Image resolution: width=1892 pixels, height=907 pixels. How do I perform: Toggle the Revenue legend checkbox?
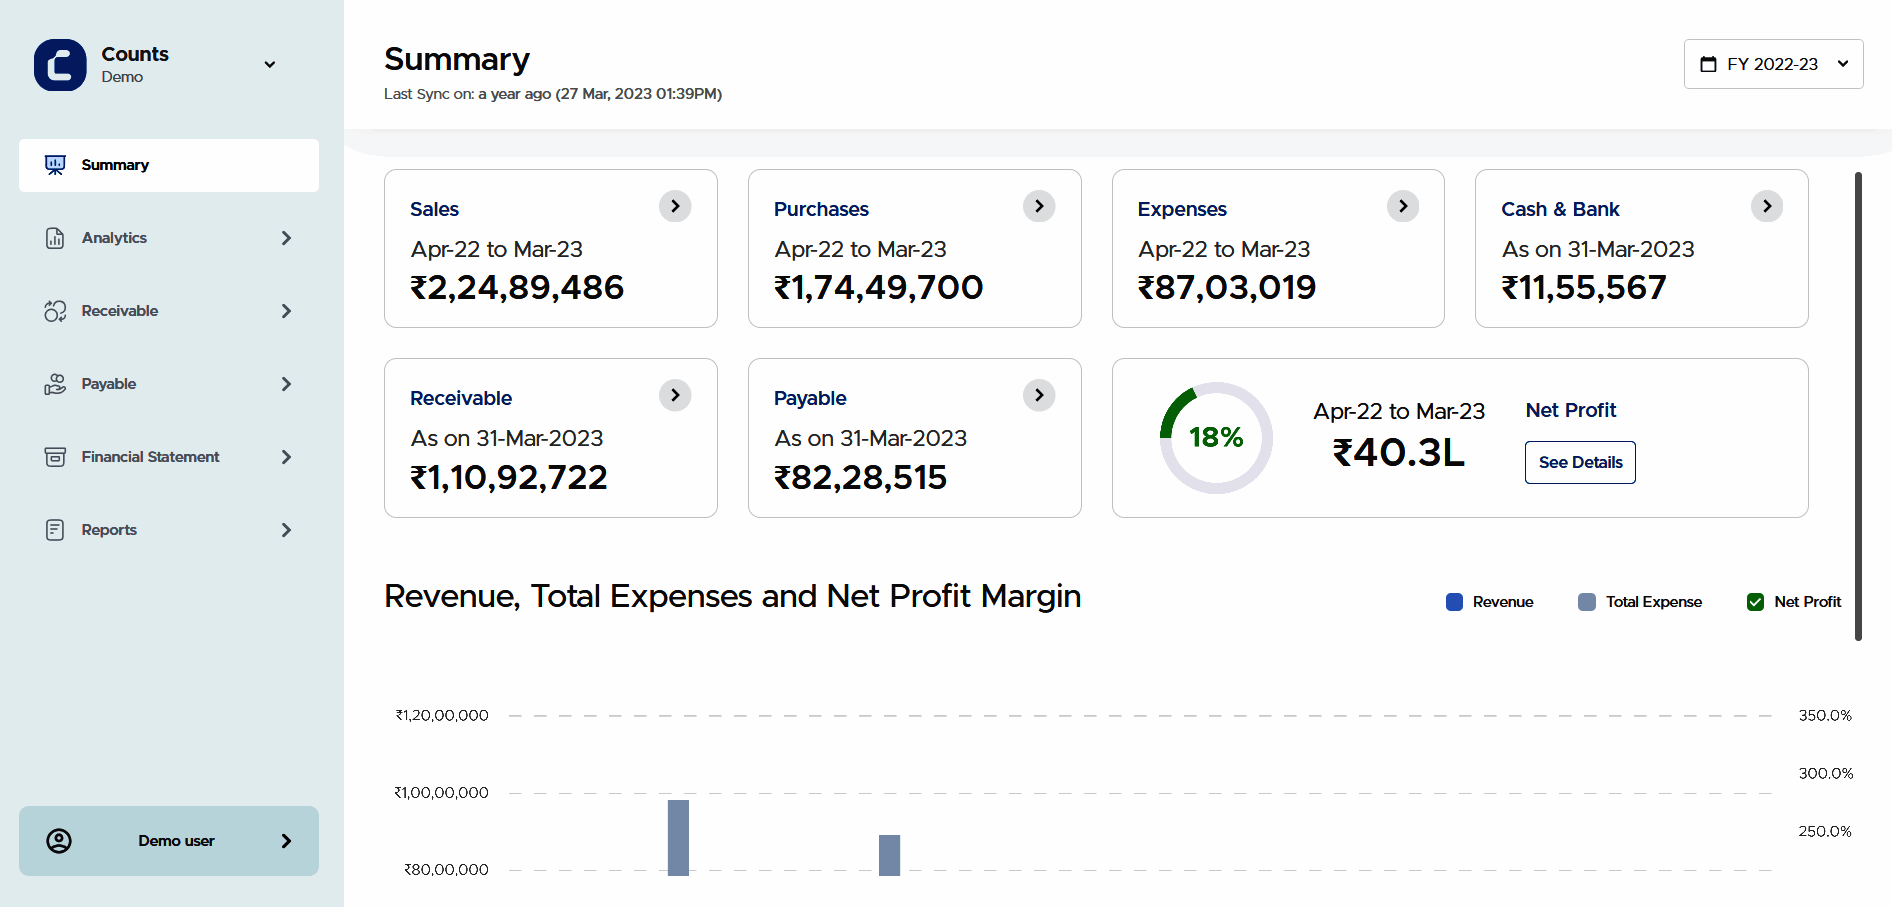click(1455, 602)
